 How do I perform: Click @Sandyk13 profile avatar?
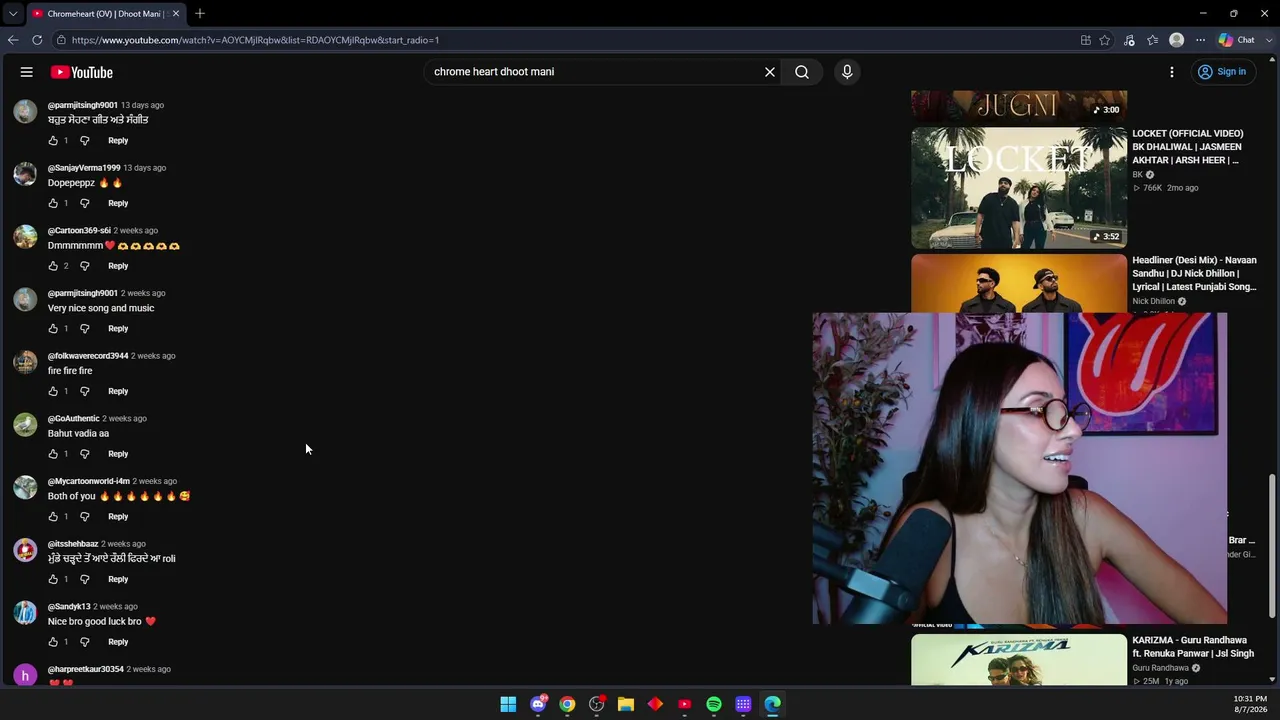click(x=25, y=612)
